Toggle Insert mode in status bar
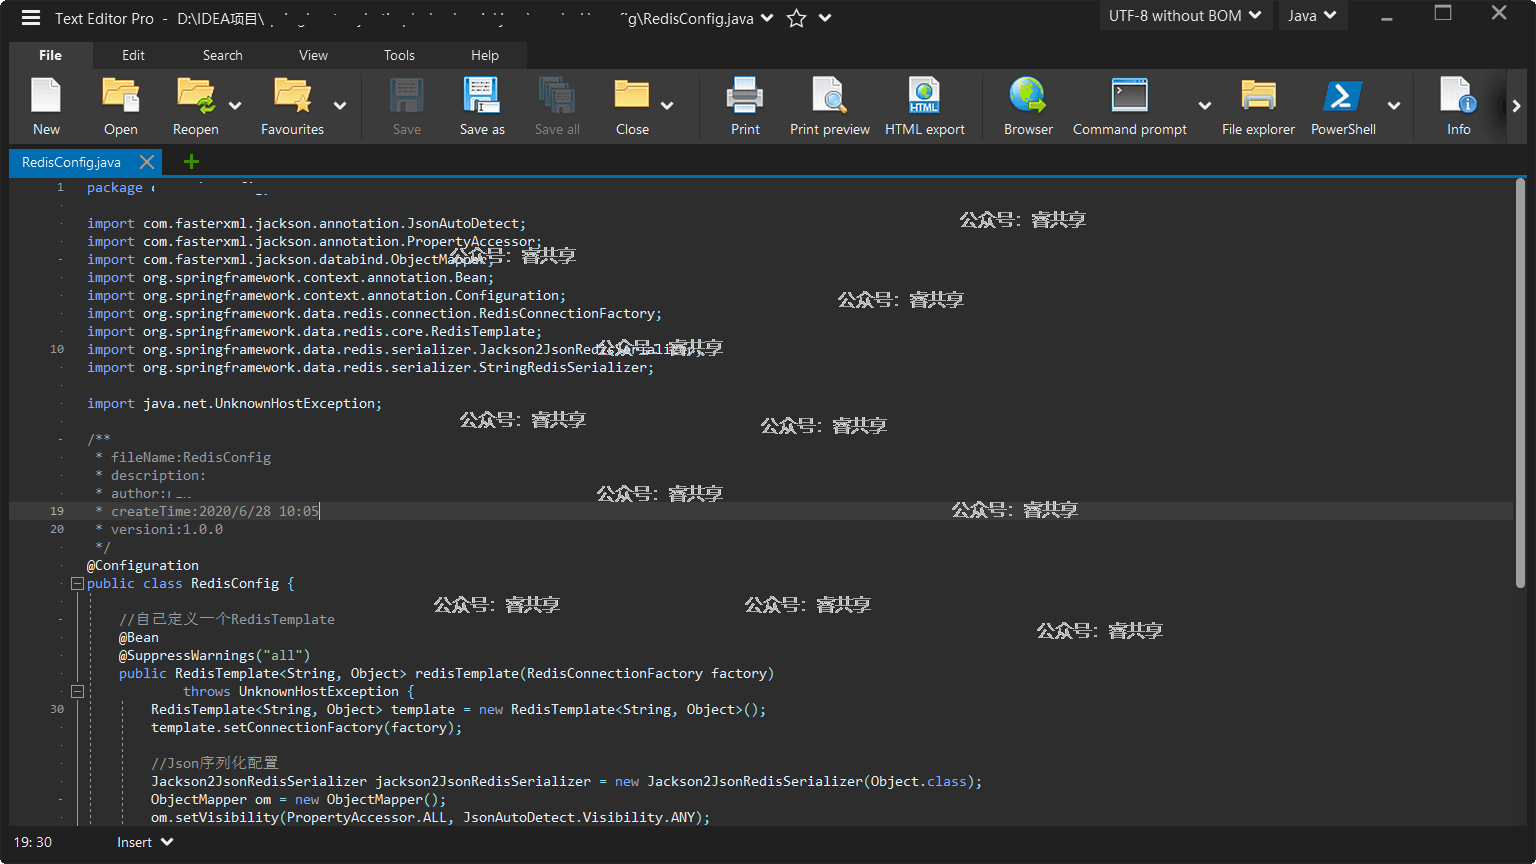 (144, 842)
